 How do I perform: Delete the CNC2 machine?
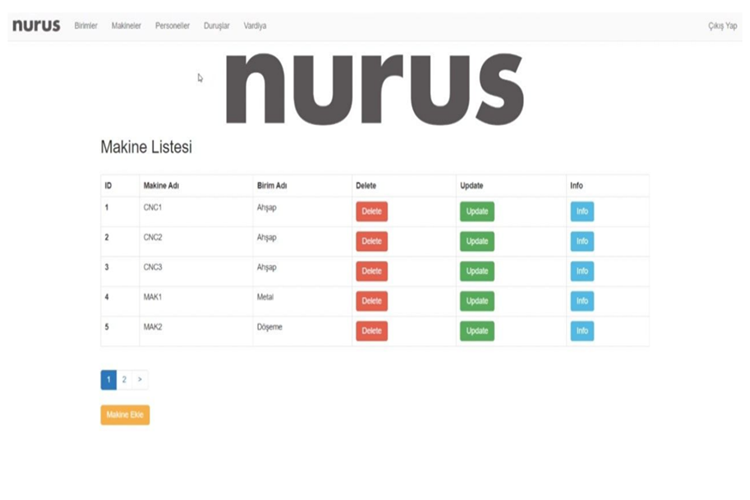(x=372, y=241)
